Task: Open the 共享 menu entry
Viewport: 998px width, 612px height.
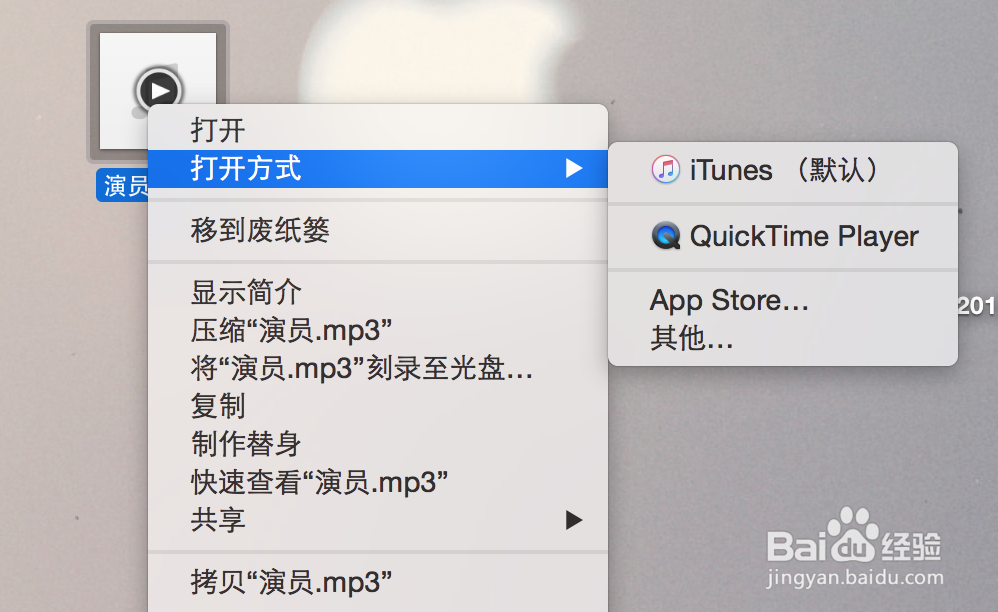Action: (x=377, y=520)
